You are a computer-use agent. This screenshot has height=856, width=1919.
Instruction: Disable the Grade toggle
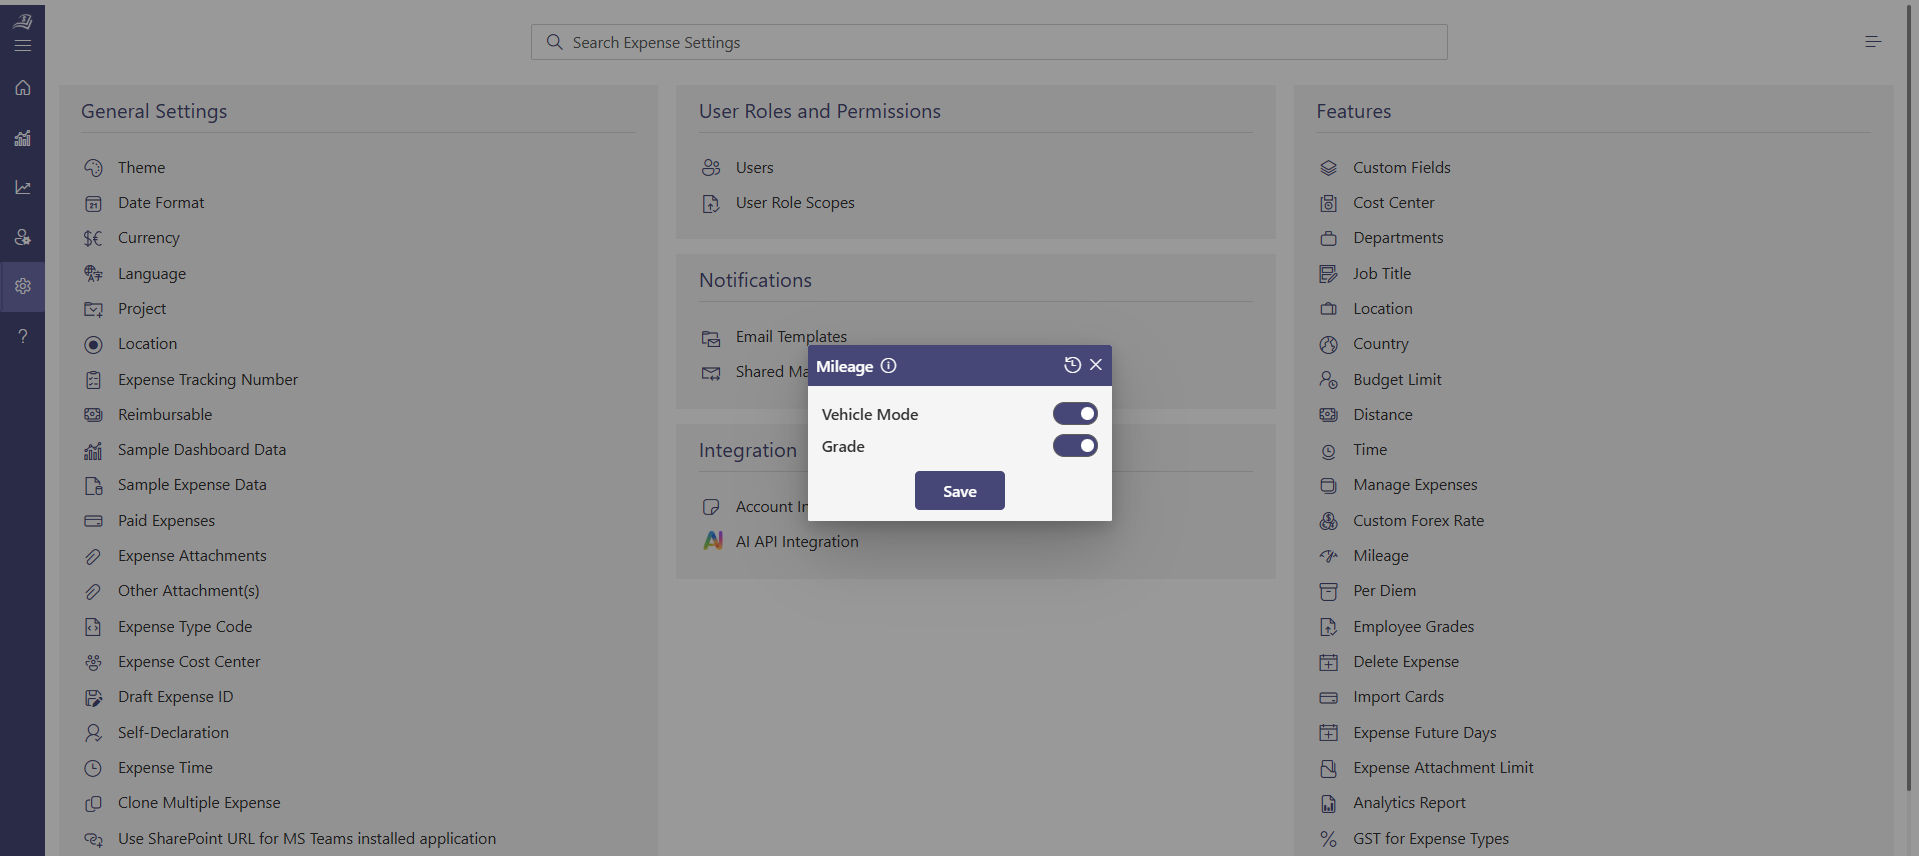click(1075, 446)
